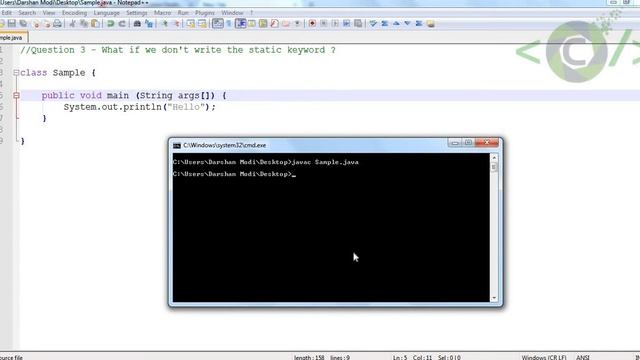Click the ANSI encoding status entry
640x360 pixels.
(583, 357)
